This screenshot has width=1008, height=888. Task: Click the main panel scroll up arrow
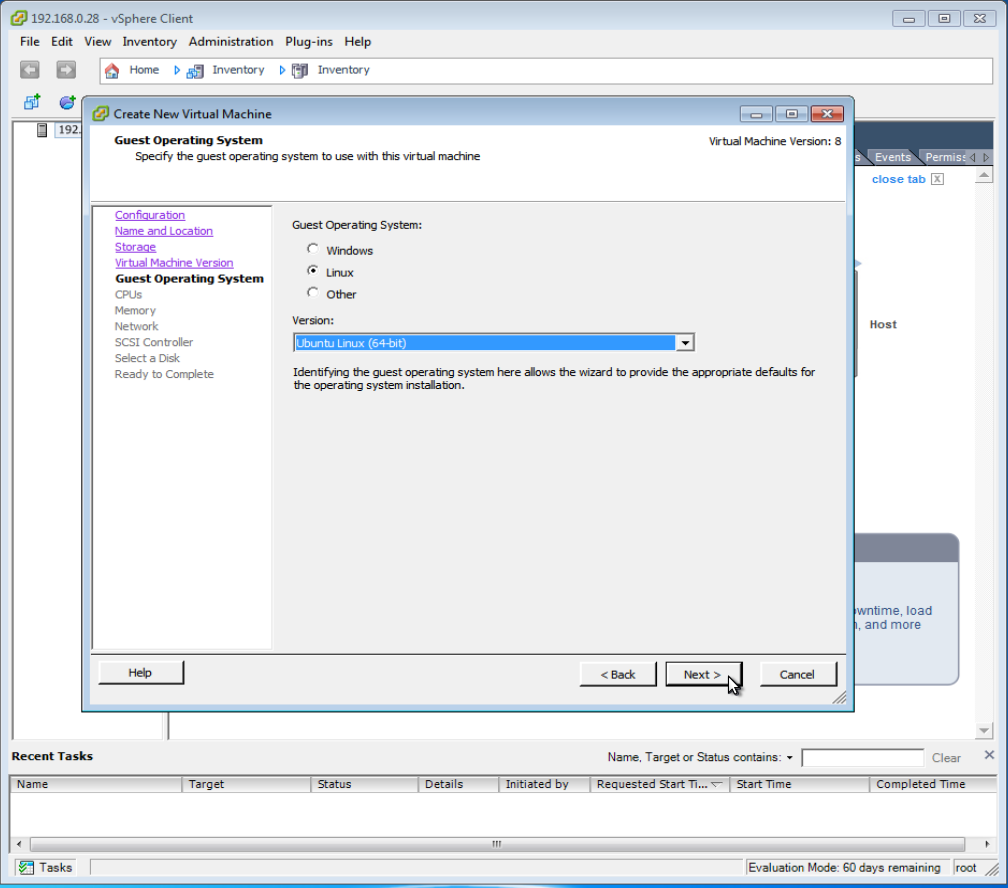click(984, 176)
